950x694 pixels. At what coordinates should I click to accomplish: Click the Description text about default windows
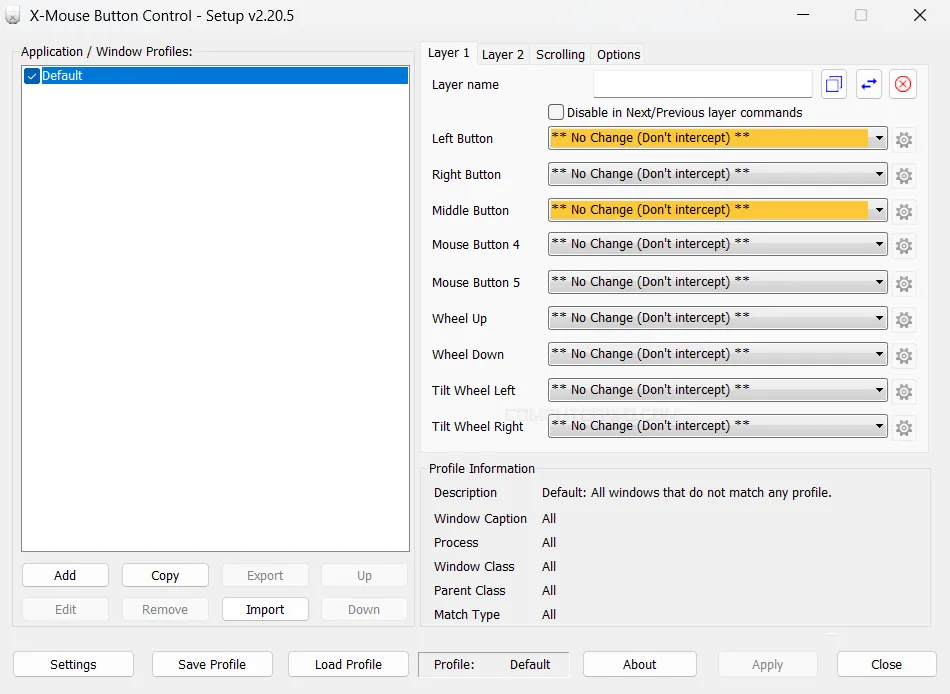click(x=686, y=493)
